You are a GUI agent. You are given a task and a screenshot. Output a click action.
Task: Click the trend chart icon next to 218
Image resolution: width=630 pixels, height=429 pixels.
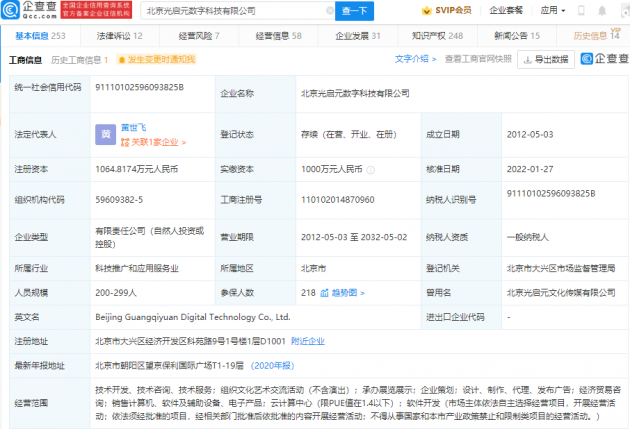click(324, 293)
